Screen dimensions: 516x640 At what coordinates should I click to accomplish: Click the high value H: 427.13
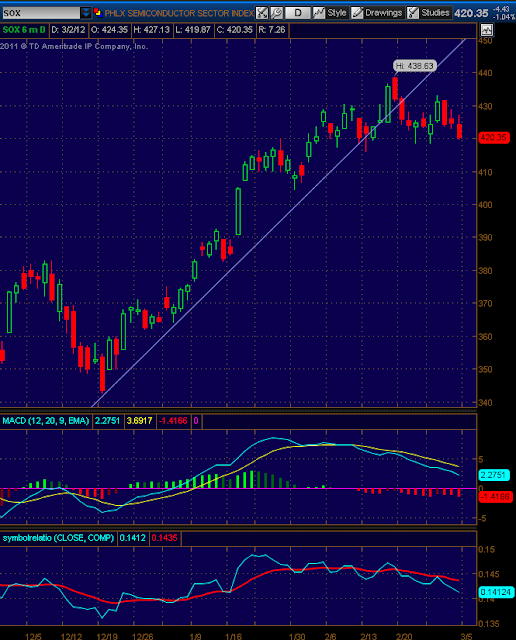click(x=151, y=30)
